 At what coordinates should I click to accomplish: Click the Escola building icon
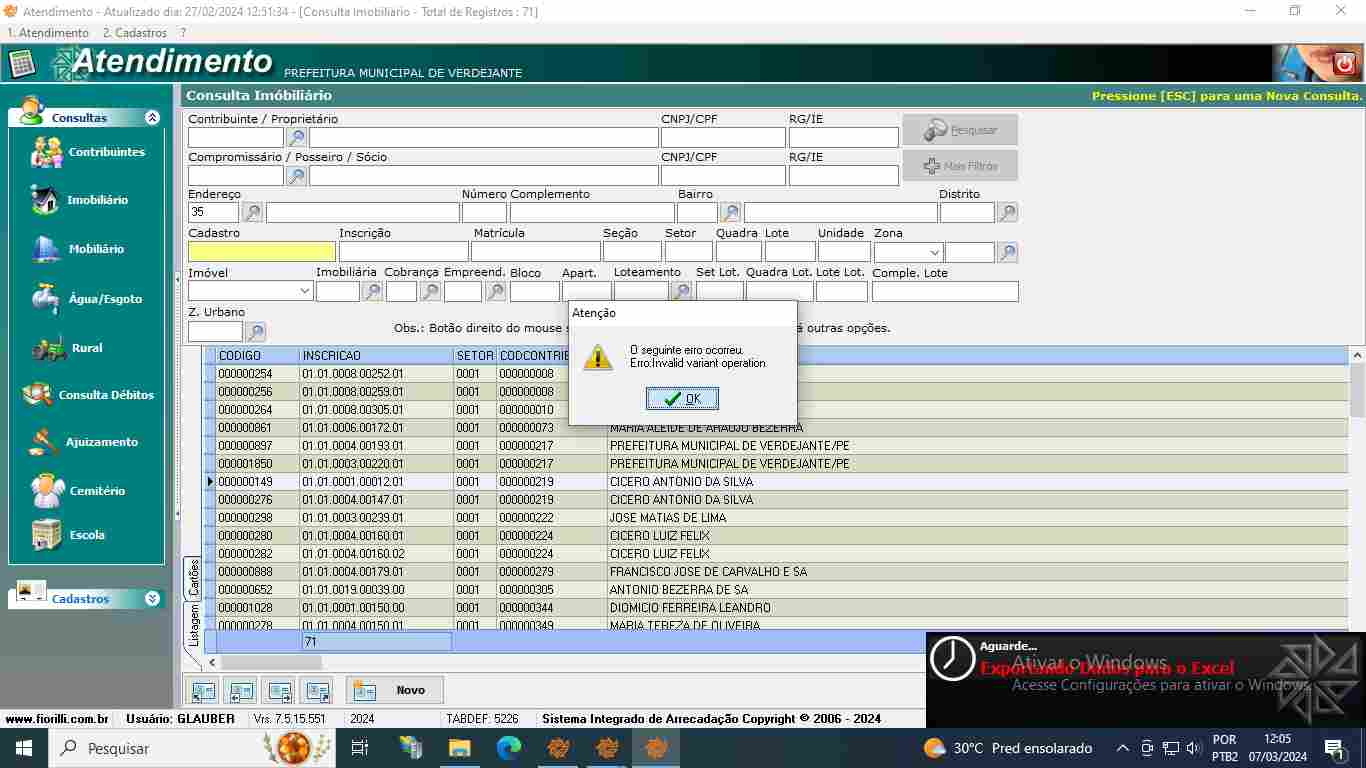[x=47, y=535]
